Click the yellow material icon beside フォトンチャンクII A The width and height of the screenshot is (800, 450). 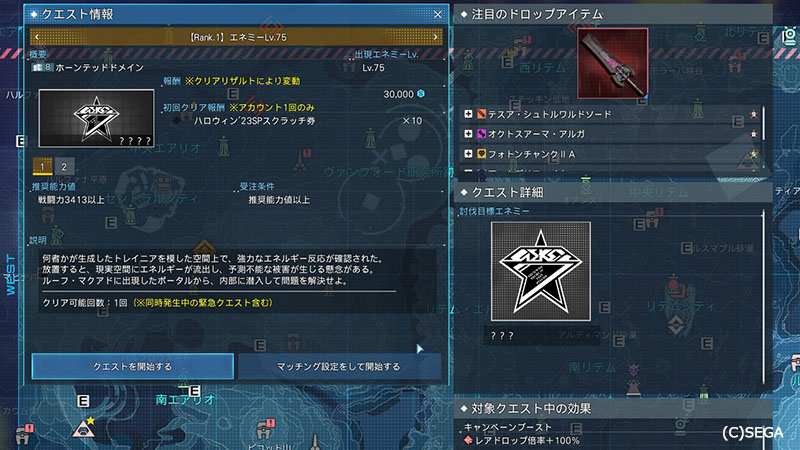[481, 154]
